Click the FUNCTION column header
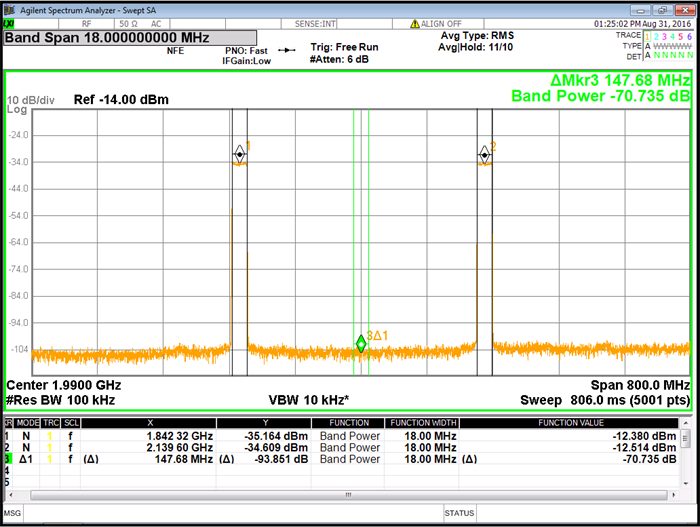Viewport: 700px width, 527px height. coord(349,423)
